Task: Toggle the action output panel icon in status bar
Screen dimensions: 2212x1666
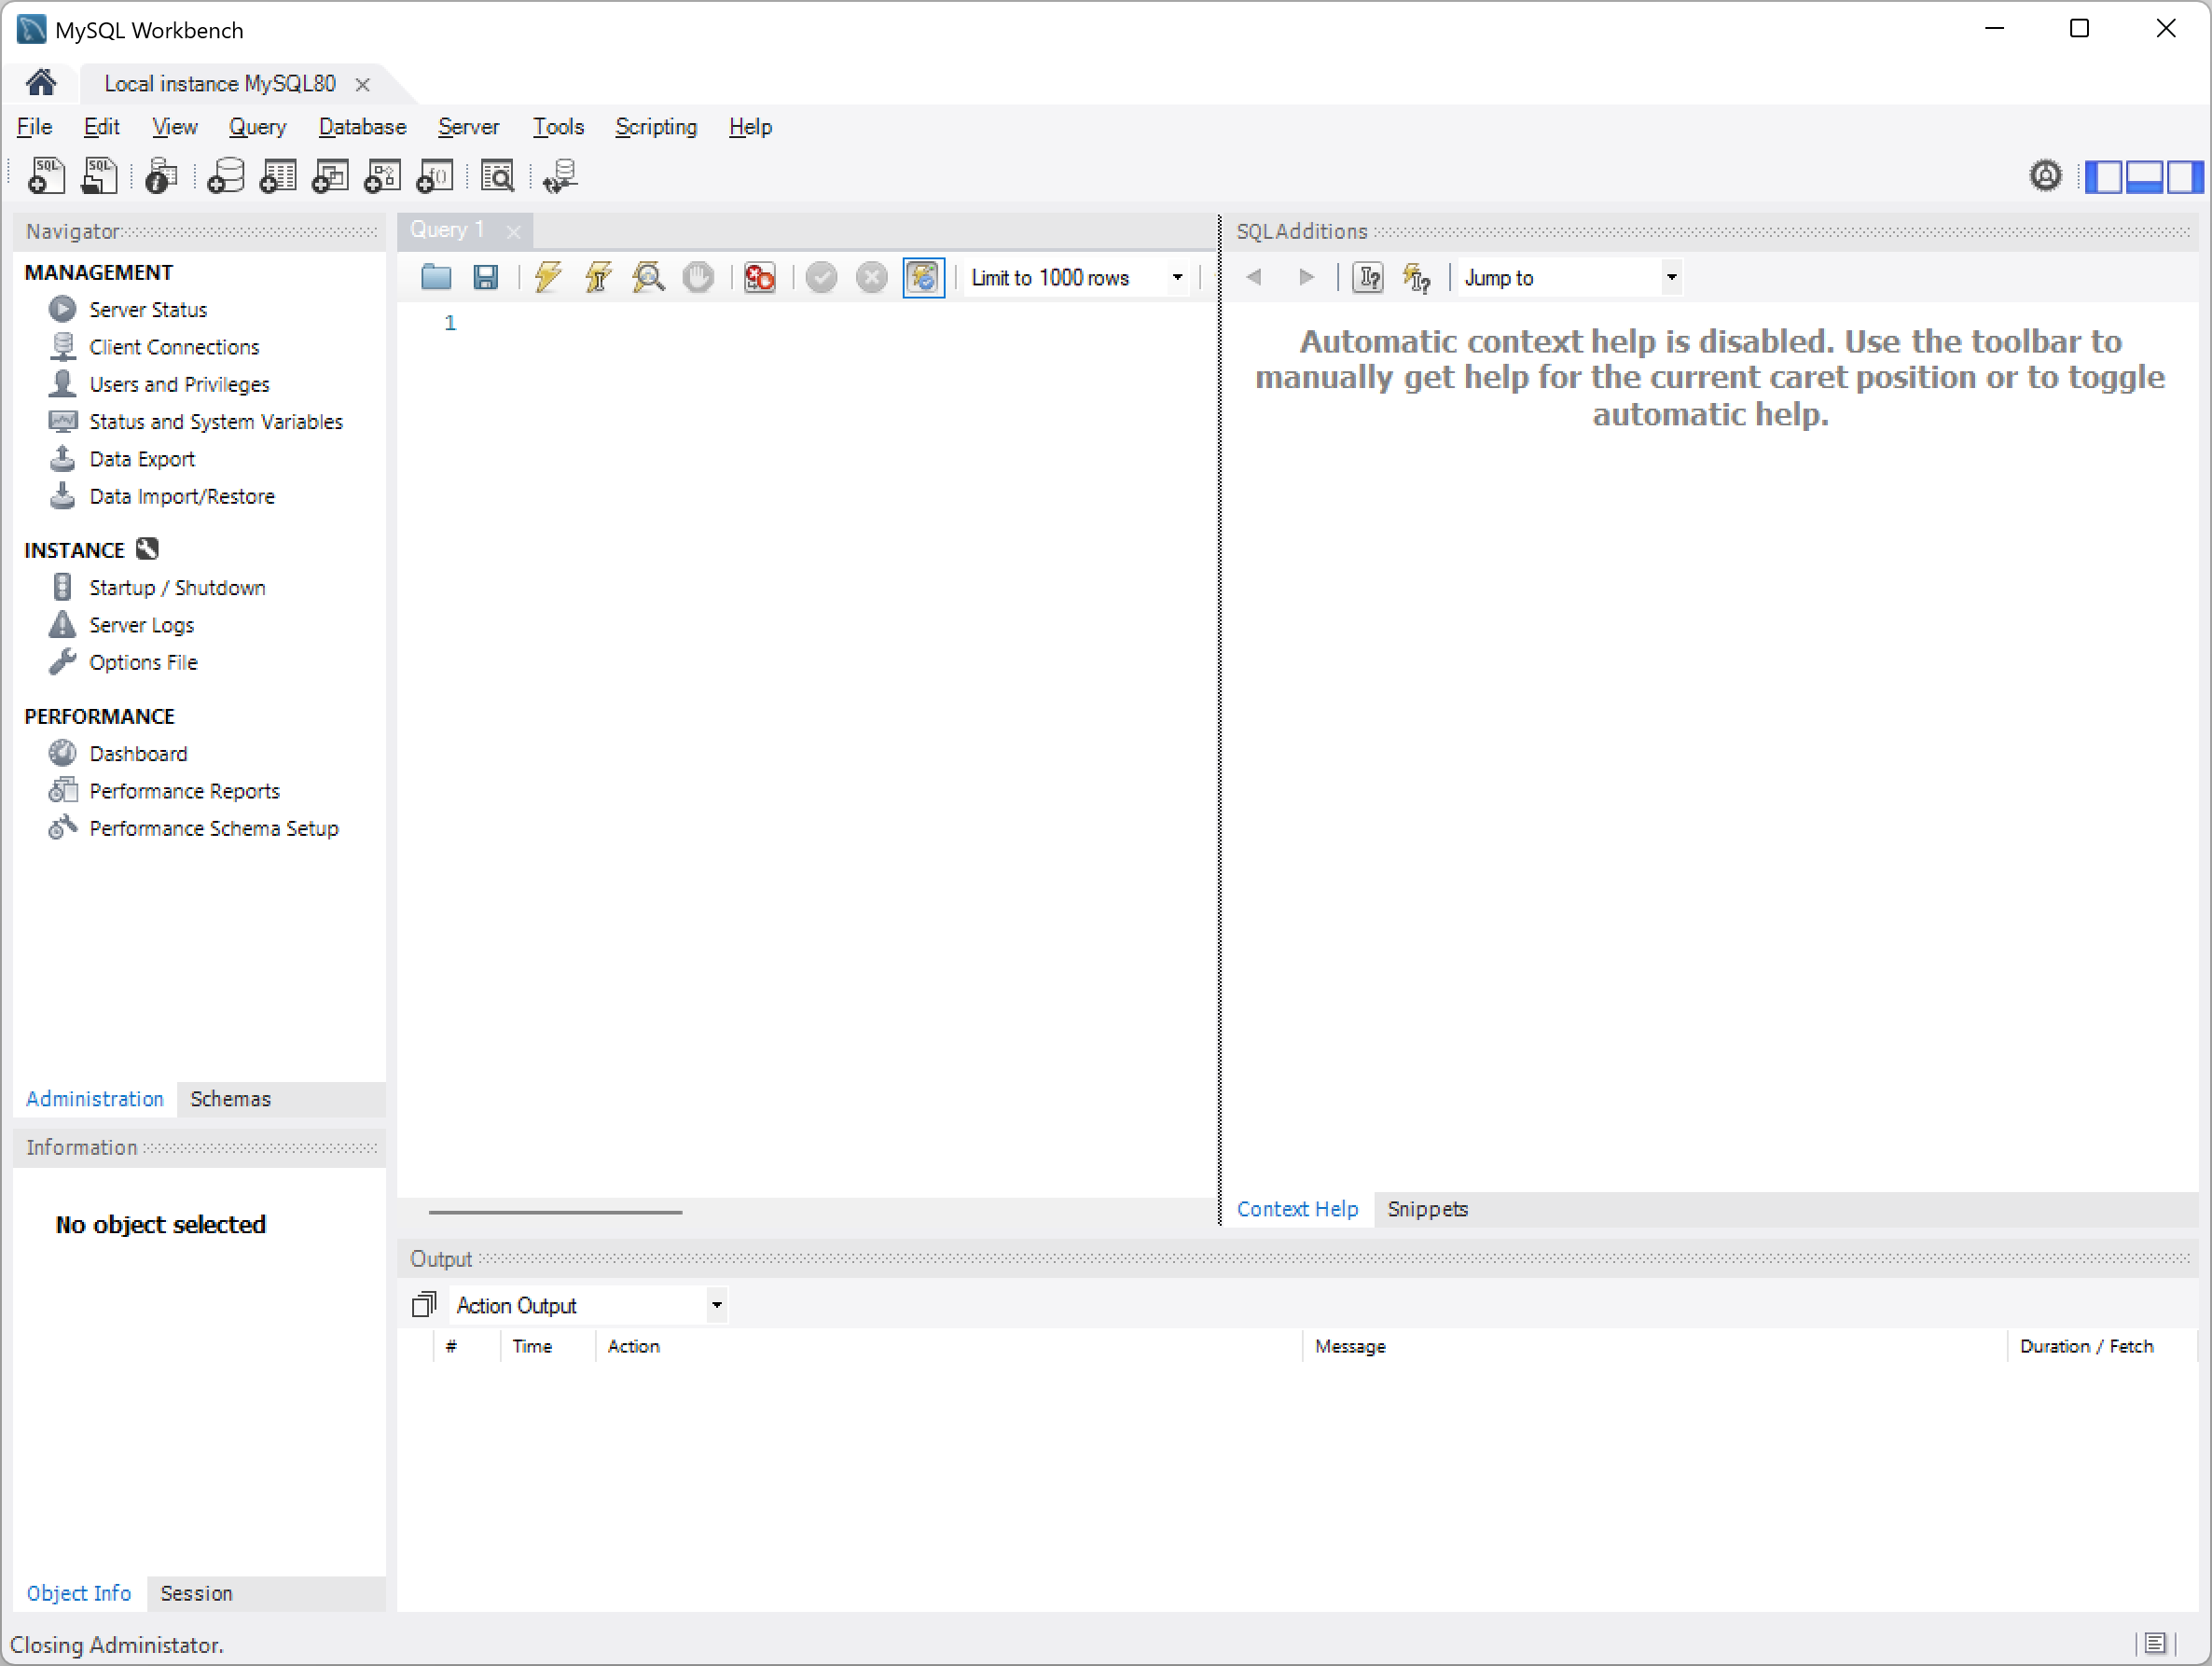Action: (2155, 1643)
